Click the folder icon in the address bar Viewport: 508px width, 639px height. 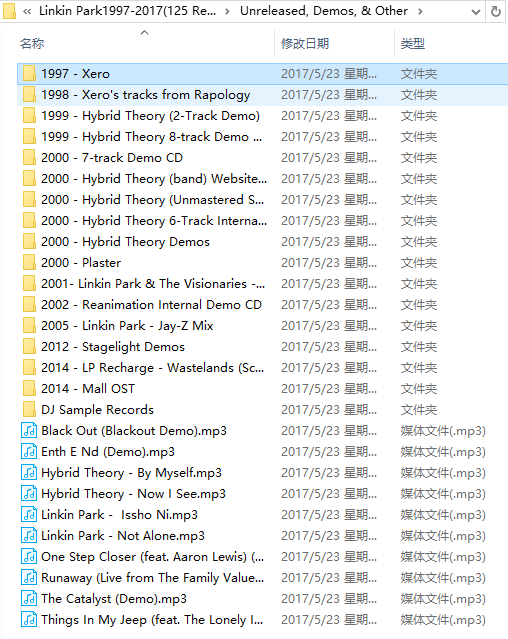click(x=9, y=11)
